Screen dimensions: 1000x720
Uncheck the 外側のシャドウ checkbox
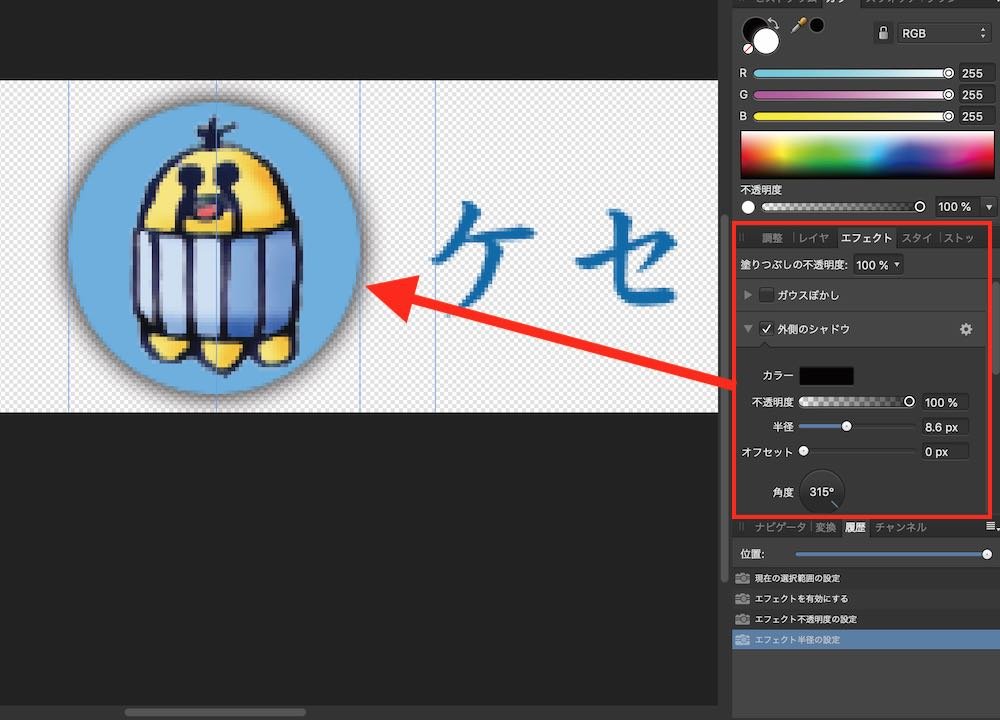(767, 329)
